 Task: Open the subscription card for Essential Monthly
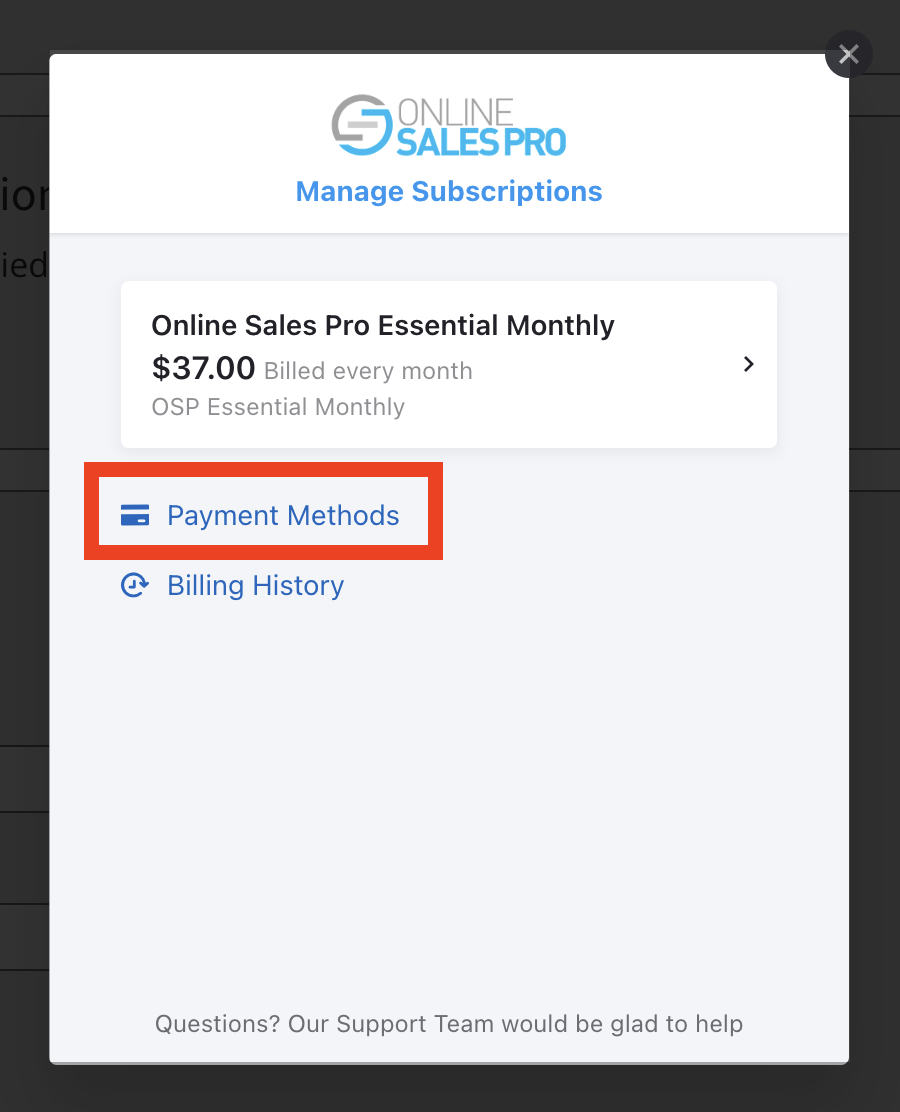click(449, 365)
